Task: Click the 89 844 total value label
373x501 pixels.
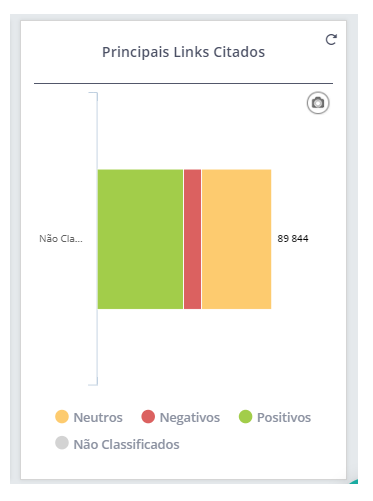Action: click(293, 239)
